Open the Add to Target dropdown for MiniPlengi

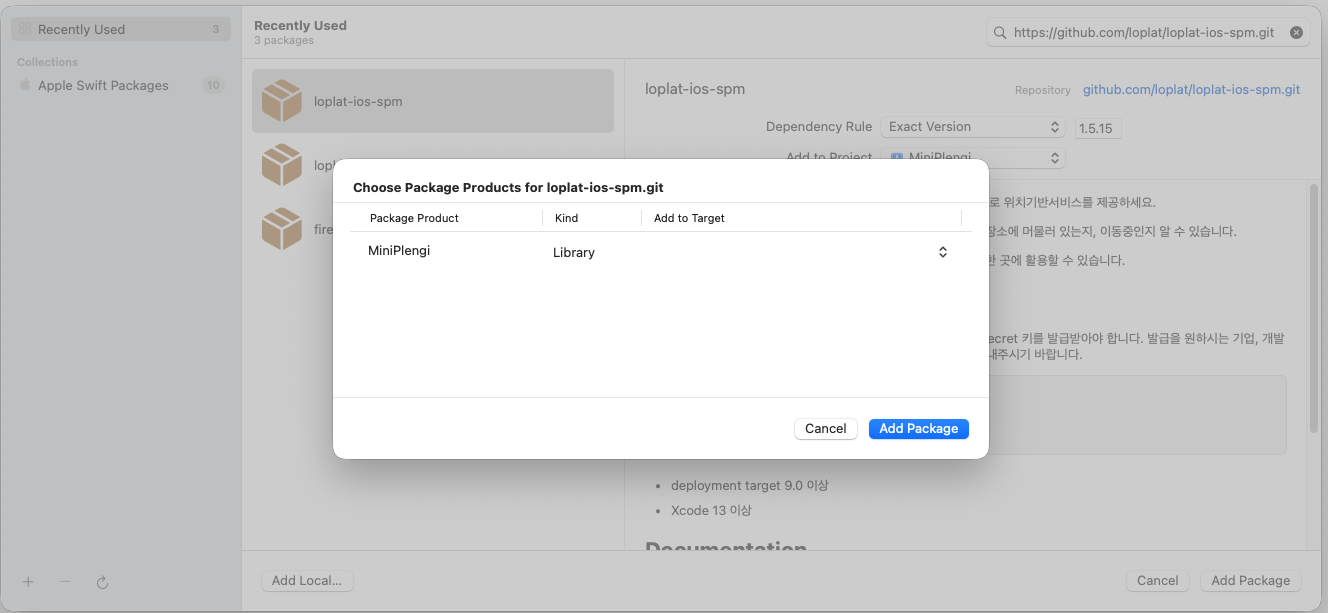click(x=942, y=252)
